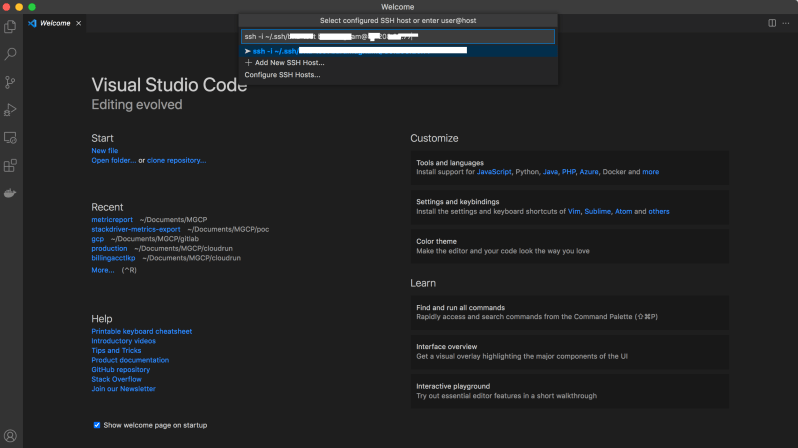Click the Settings and keybindings heading

click(458, 202)
